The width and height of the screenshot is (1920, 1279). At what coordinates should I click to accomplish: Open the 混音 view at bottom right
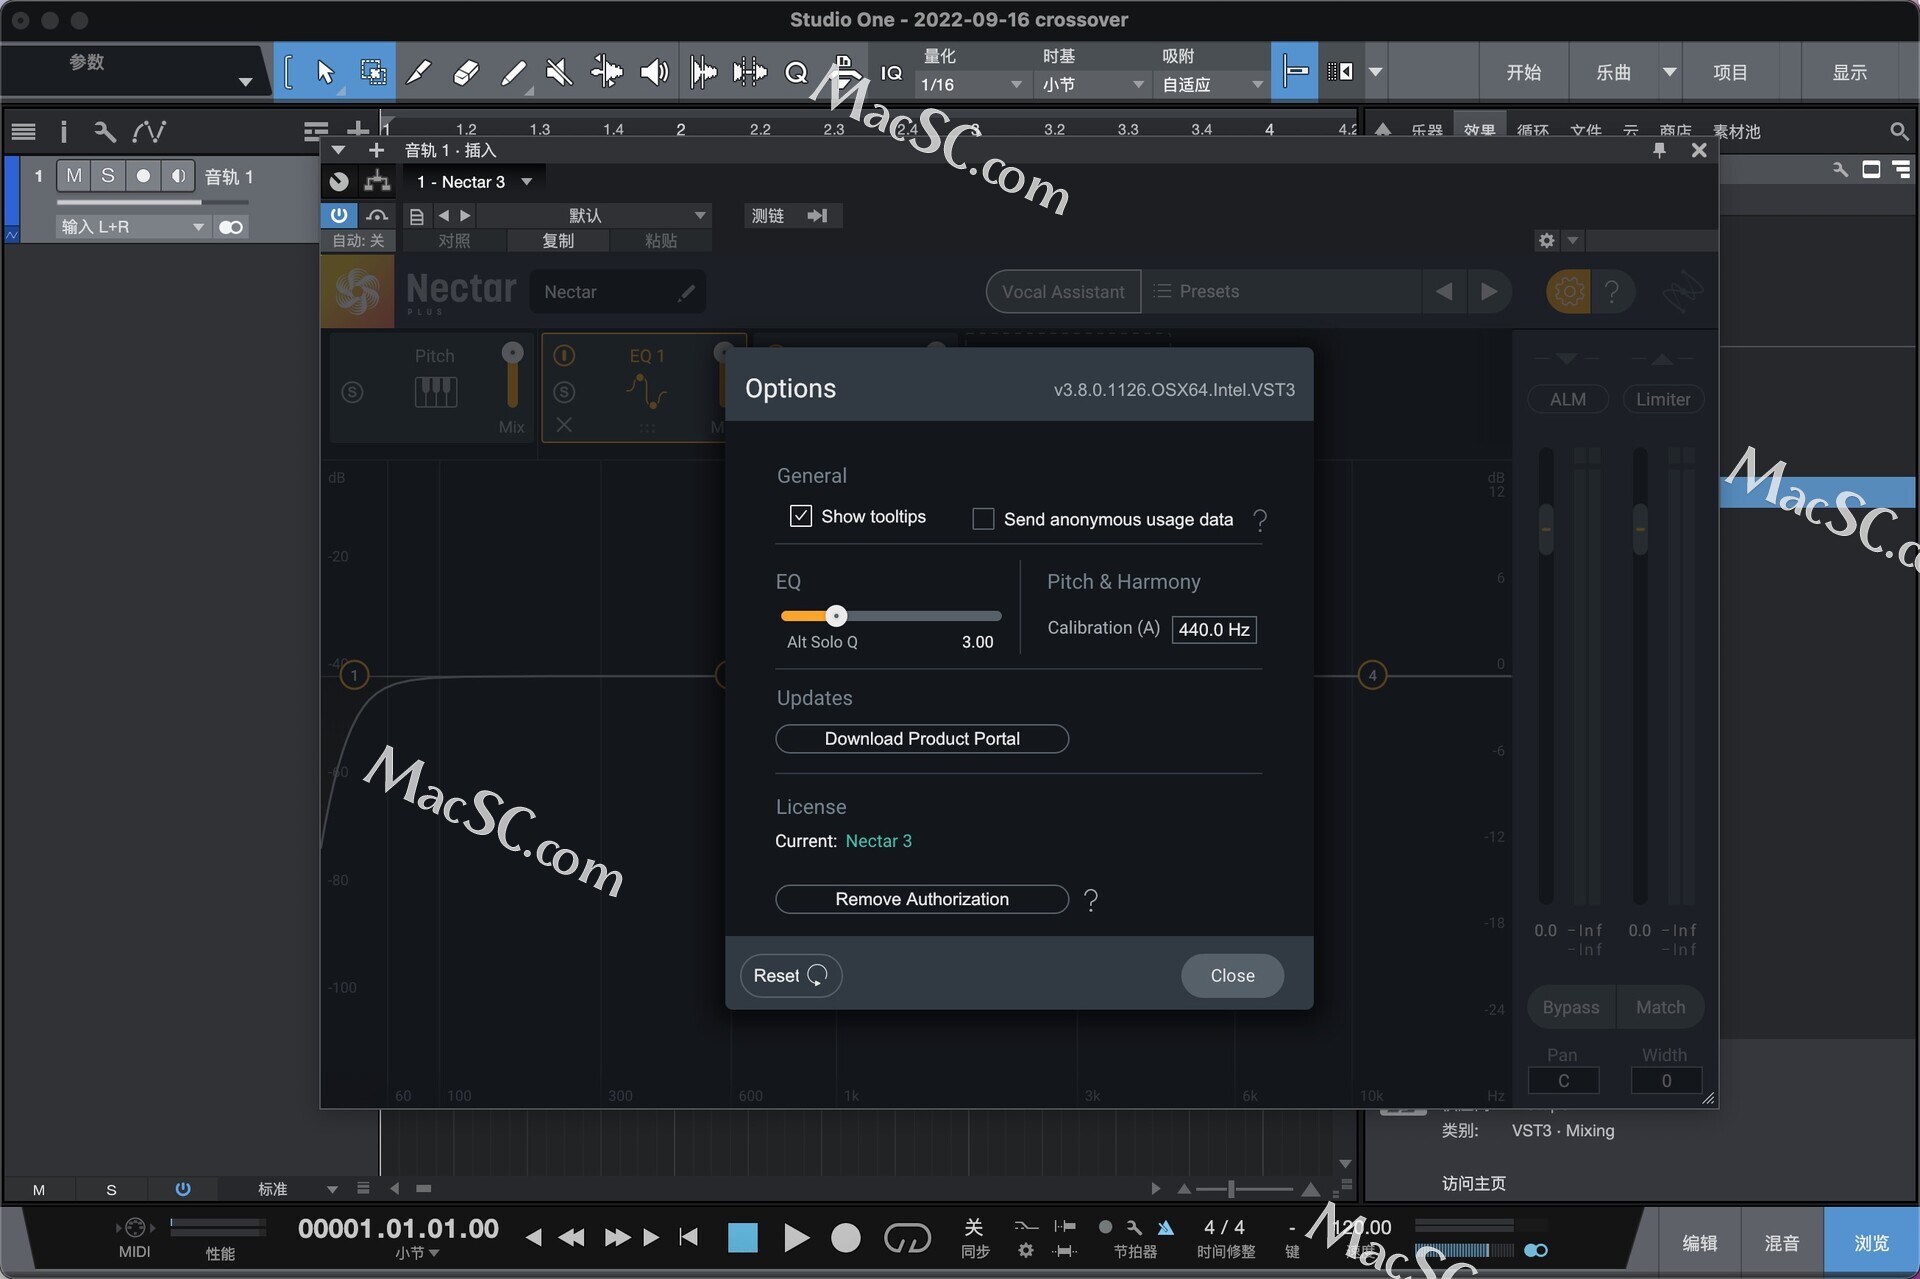coord(1781,1241)
